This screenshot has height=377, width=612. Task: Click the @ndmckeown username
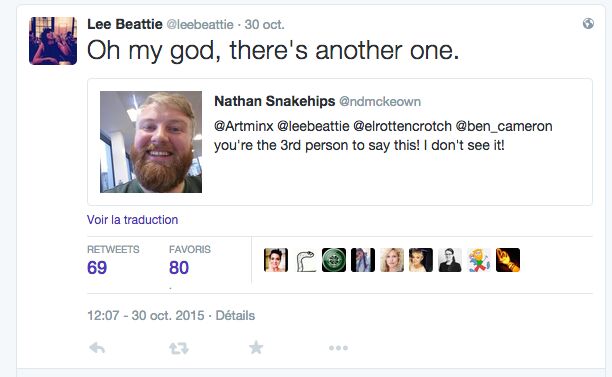[380, 101]
